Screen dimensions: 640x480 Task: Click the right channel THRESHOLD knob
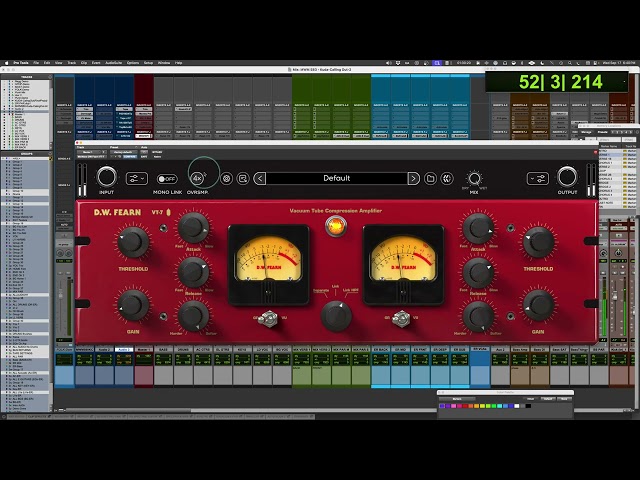click(538, 242)
